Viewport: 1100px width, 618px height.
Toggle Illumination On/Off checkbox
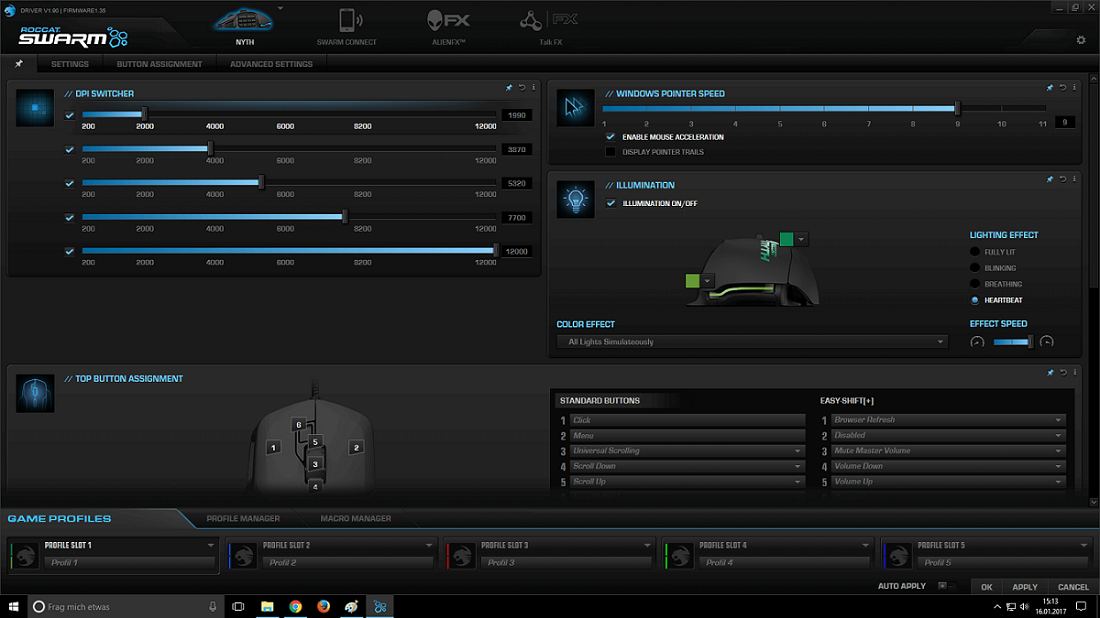[611, 203]
